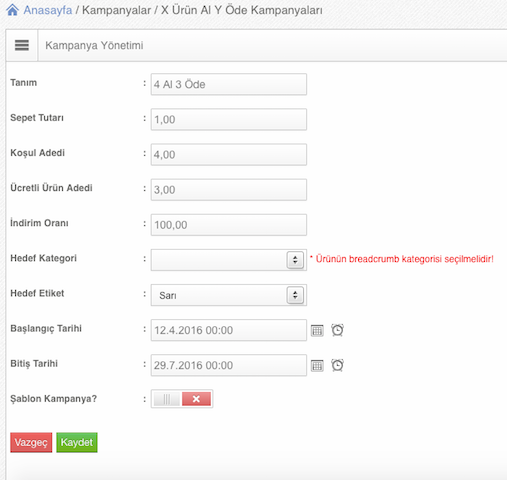Click the Sepet Tutarı input field
This screenshot has width=507, height=480.
229,119
